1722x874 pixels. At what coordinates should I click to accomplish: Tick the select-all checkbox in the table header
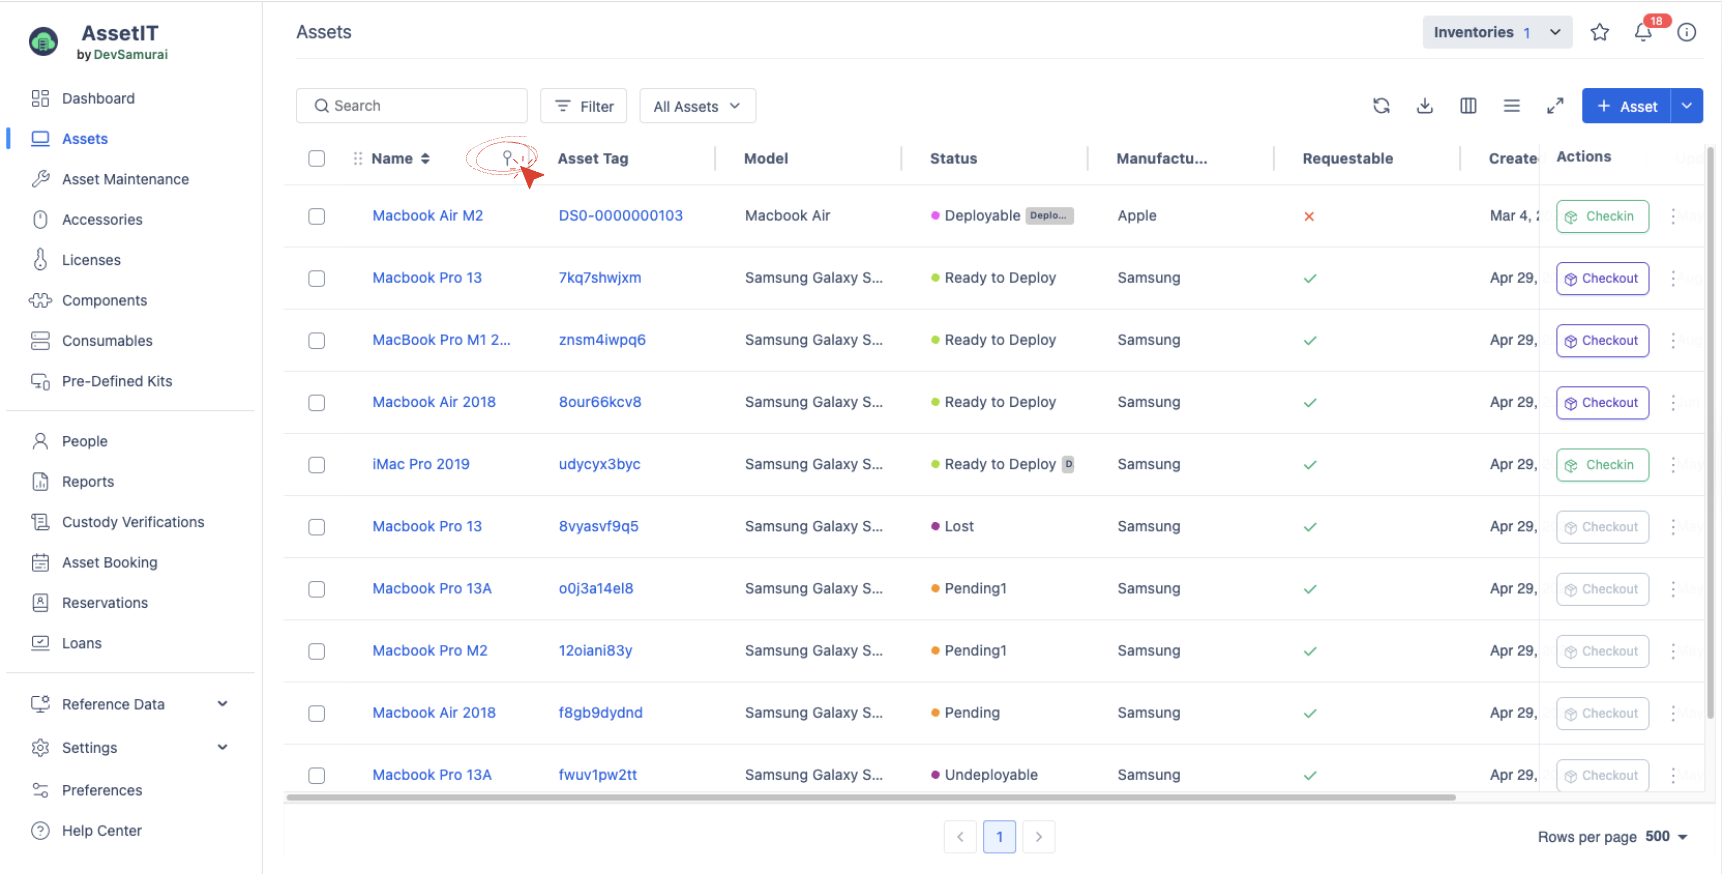click(x=317, y=158)
